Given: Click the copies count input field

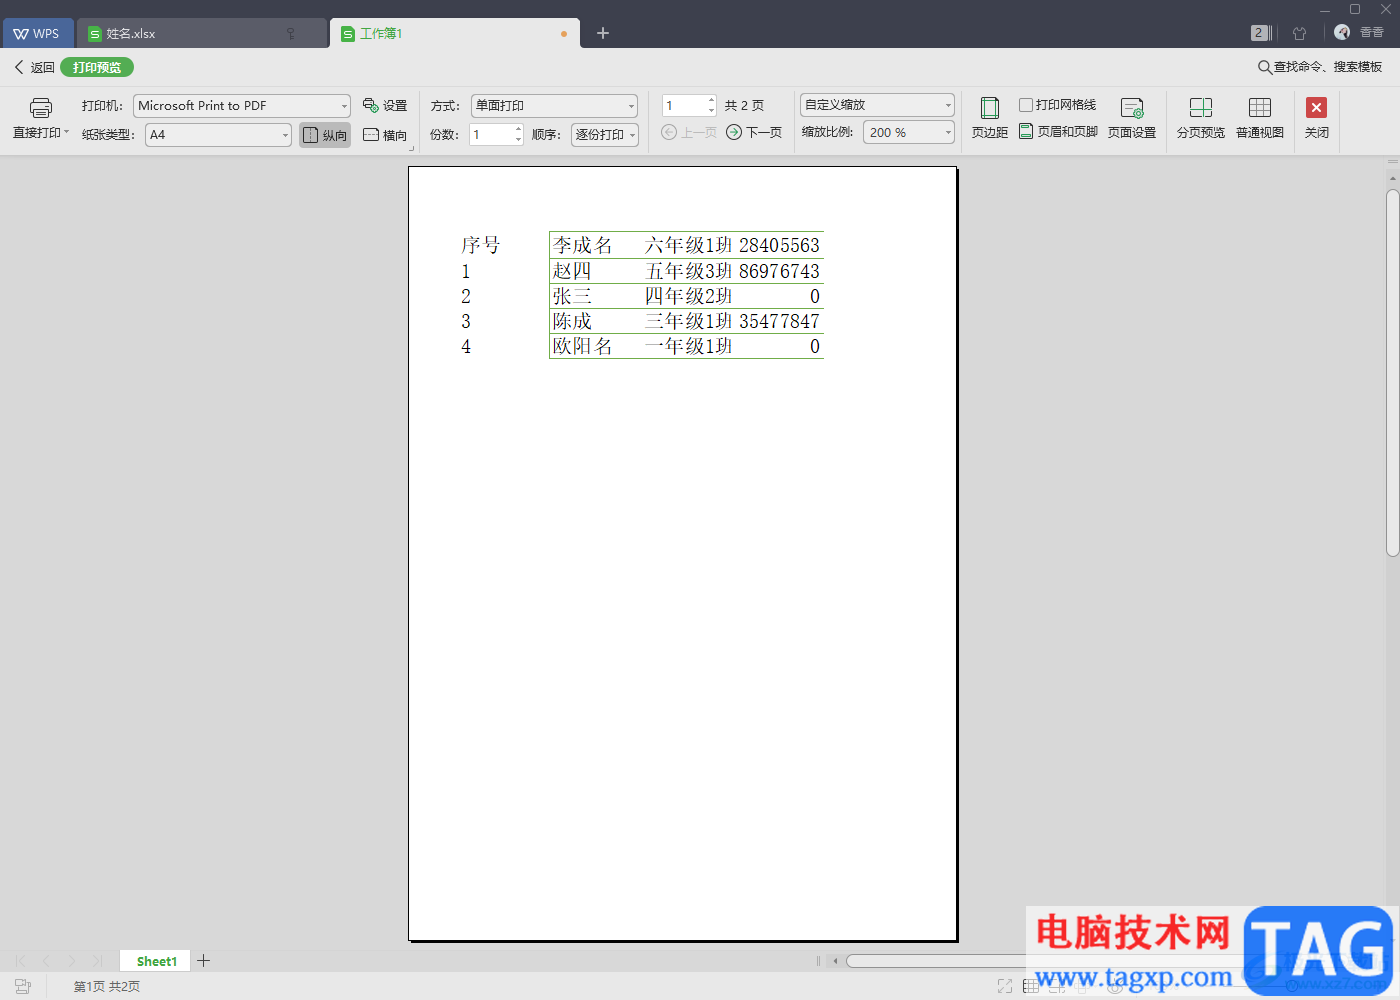Looking at the screenshot, I should point(491,134).
